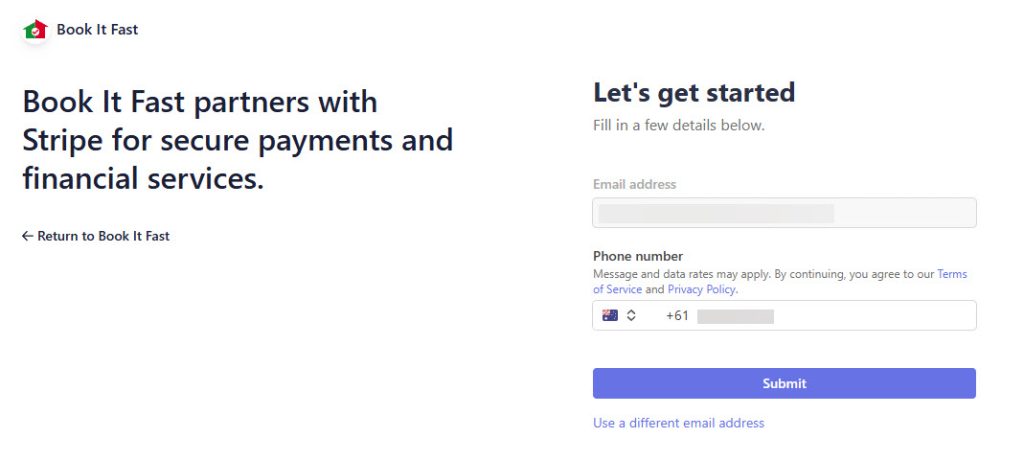The image size is (1024, 460).
Task: Open the Privacy Policy link
Action: pos(701,290)
